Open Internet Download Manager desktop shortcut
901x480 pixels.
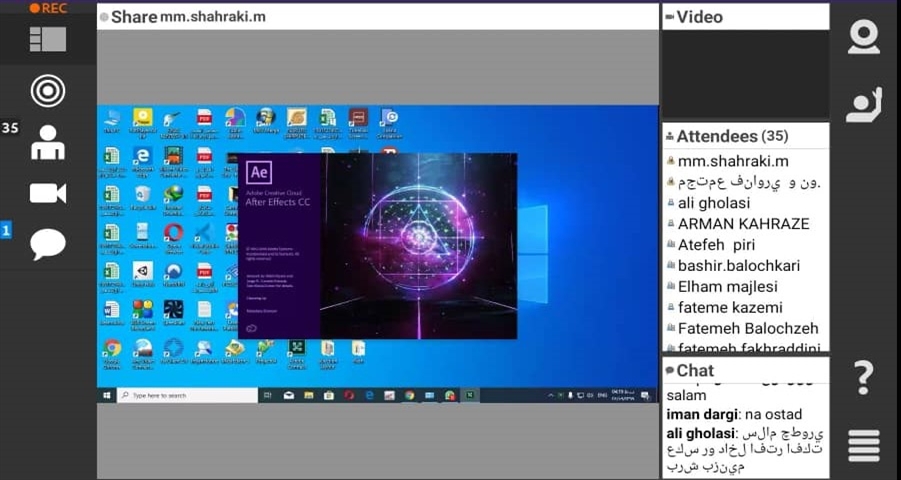(173, 199)
